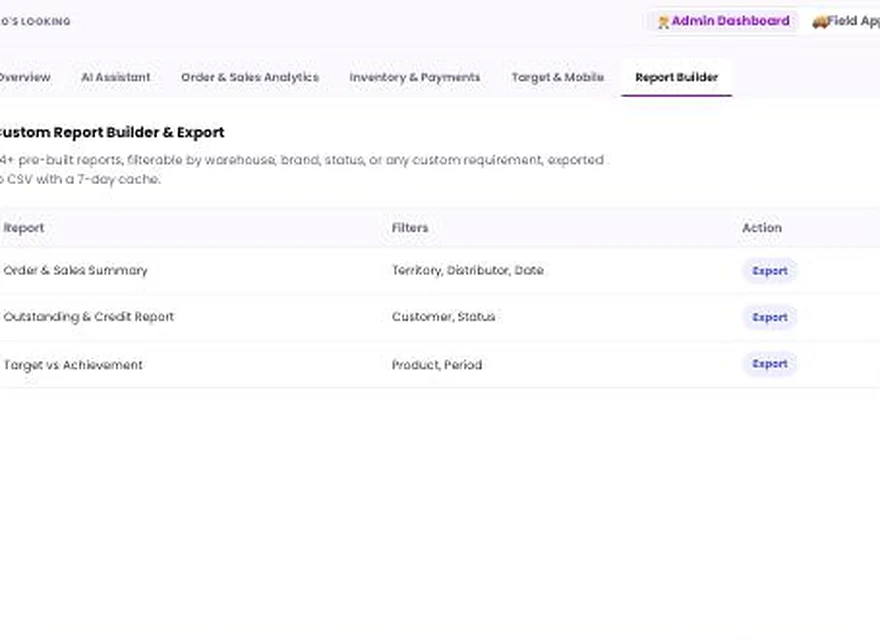Screen dimensions: 880x640
Task: Export the Outstanding & Credit Report
Action: pyautogui.click(x=769, y=317)
